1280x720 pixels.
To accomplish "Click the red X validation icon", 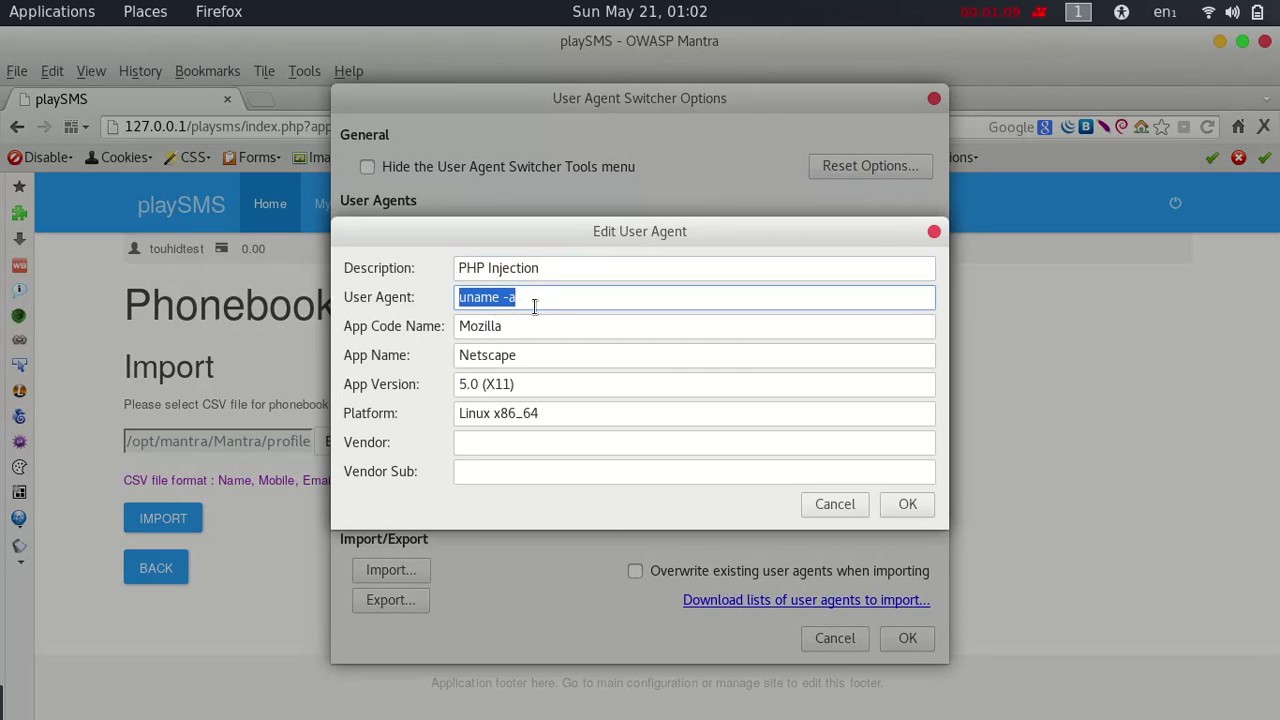I will (x=1239, y=157).
